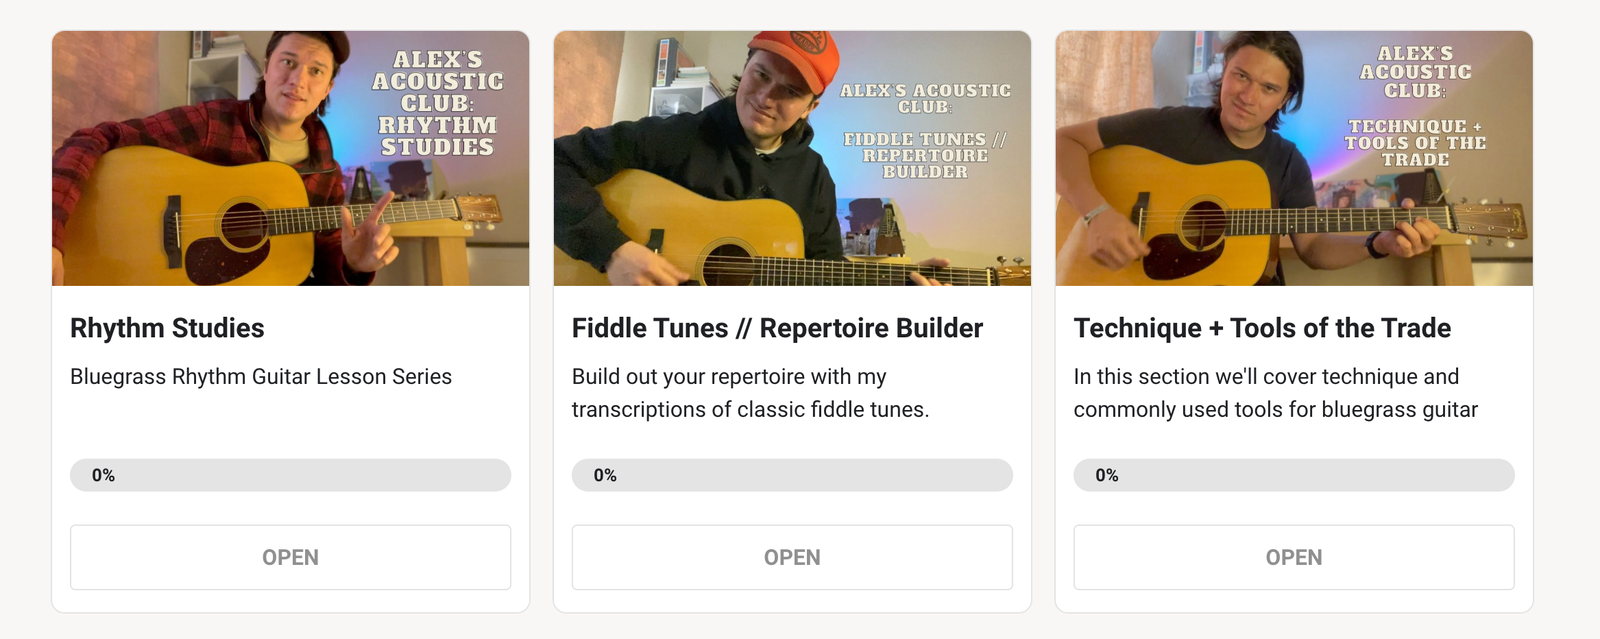This screenshot has width=1600, height=639.
Task: Click the Rhythm Studies card title
Action: [167, 328]
